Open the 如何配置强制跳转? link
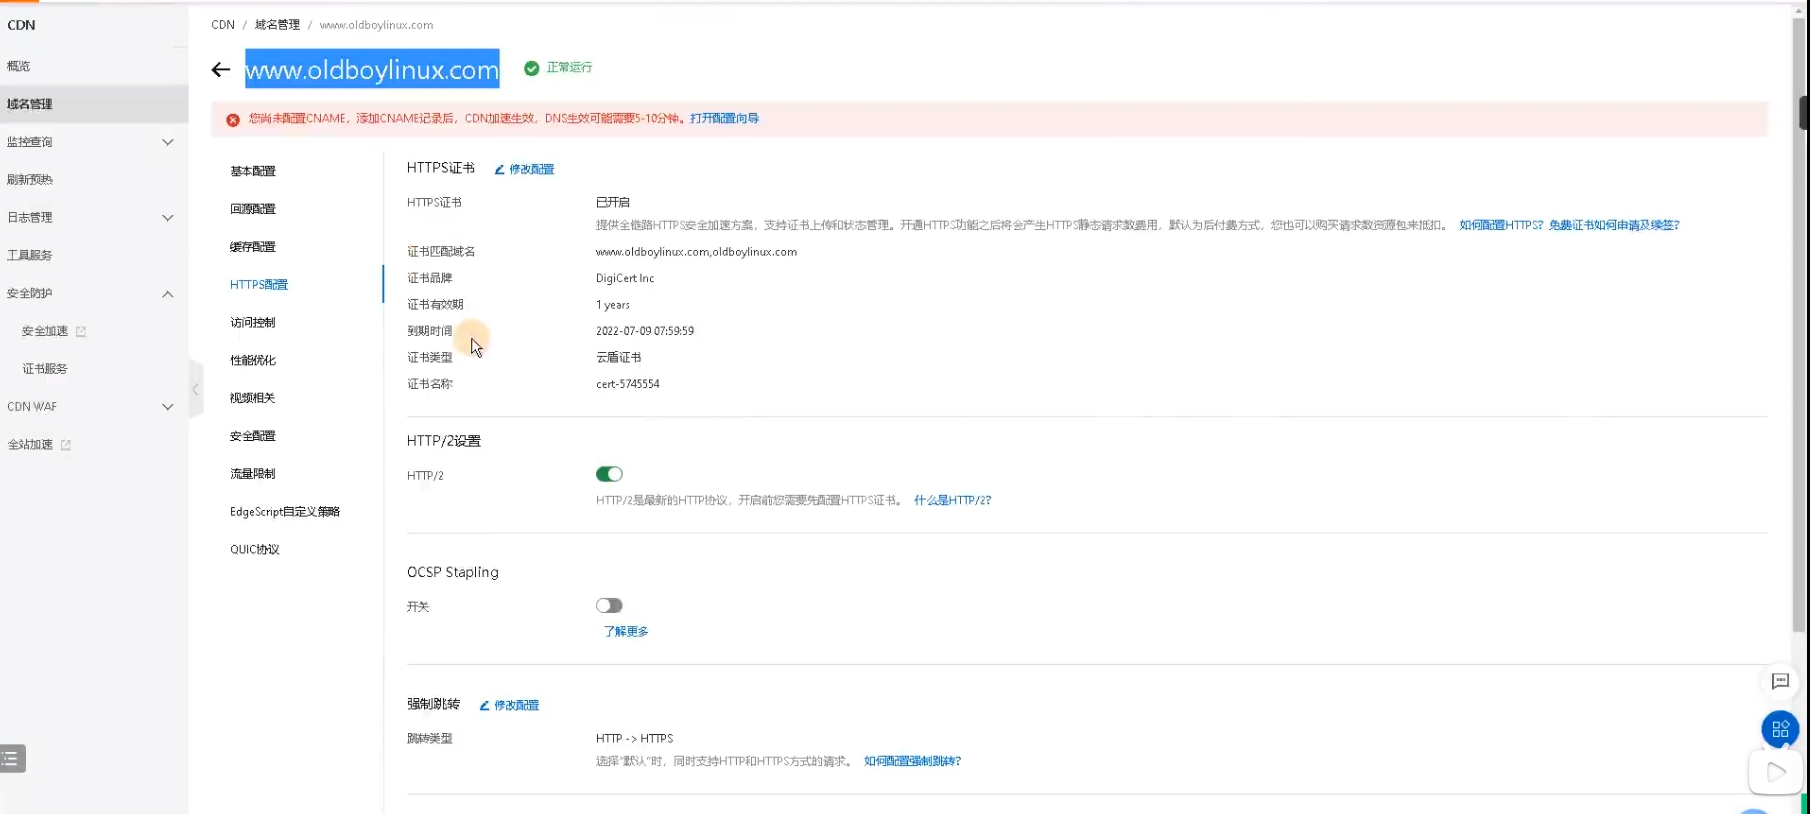The image size is (1810, 814). coord(912,761)
